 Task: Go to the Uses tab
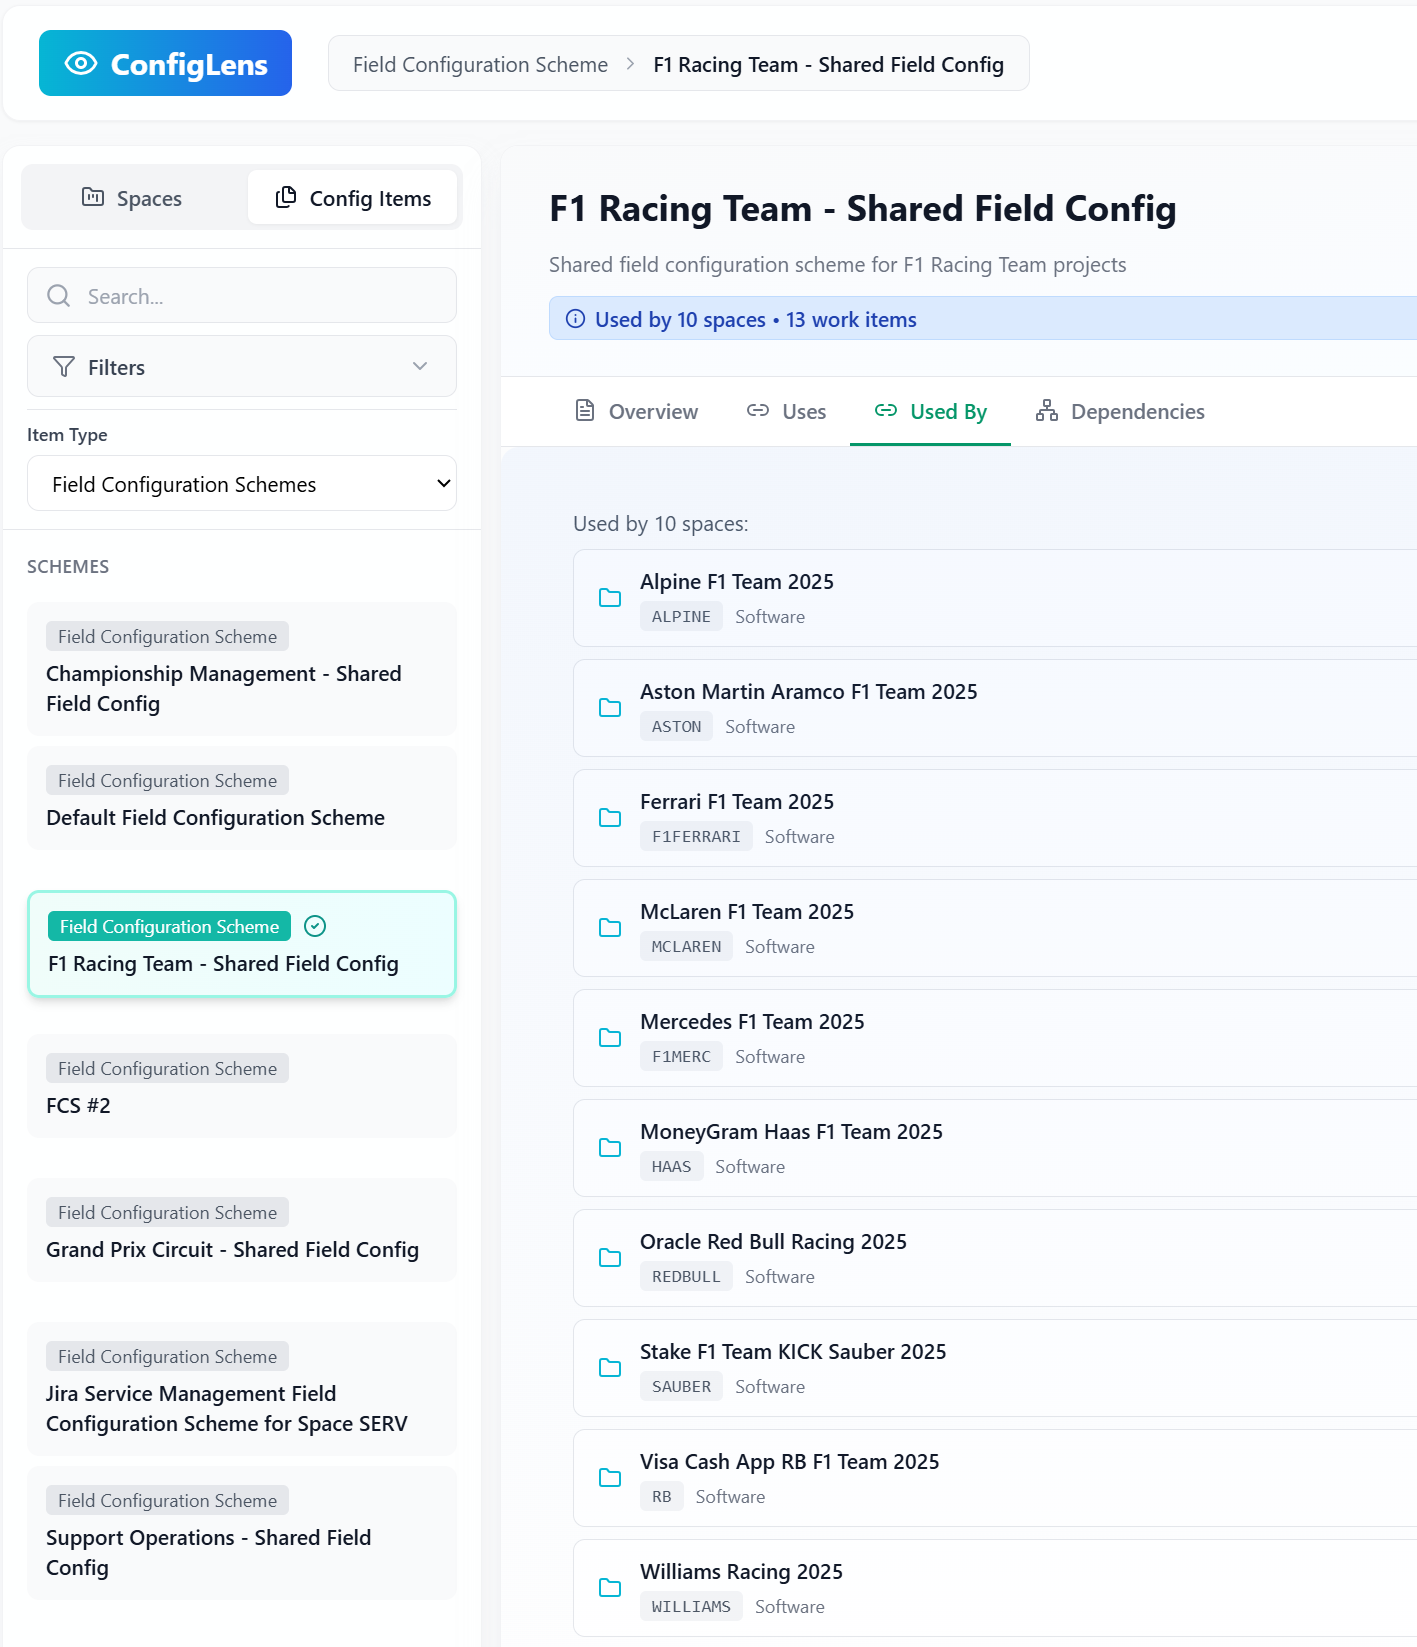coord(786,412)
